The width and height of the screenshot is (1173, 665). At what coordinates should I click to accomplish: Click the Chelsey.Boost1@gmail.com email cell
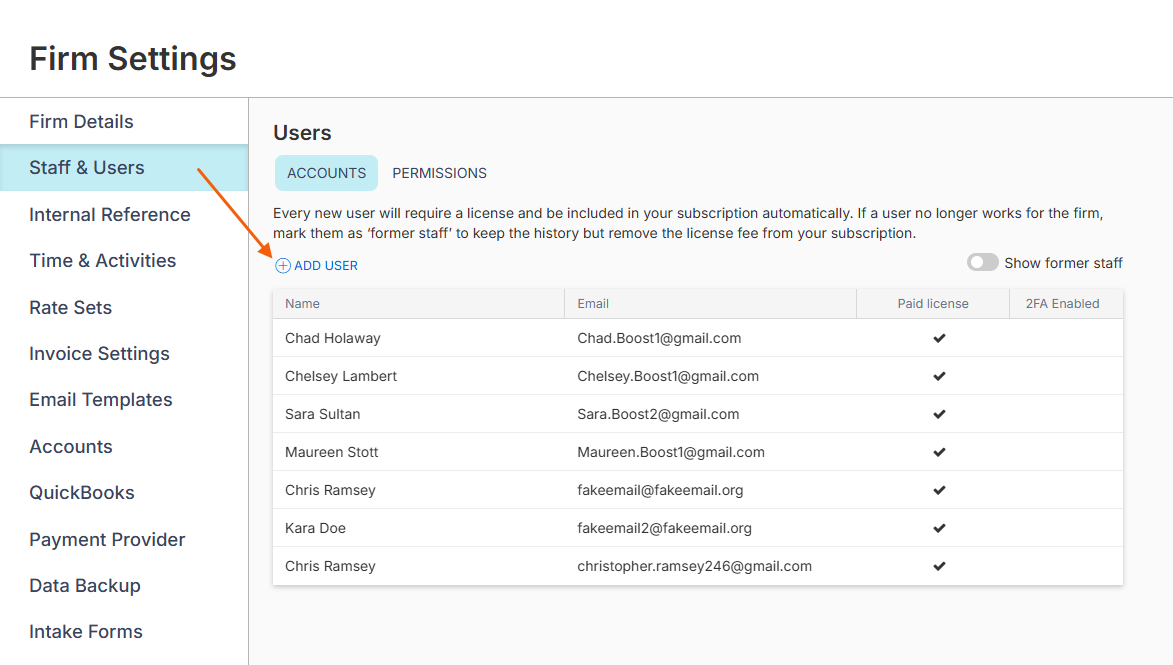pos(668,376)
